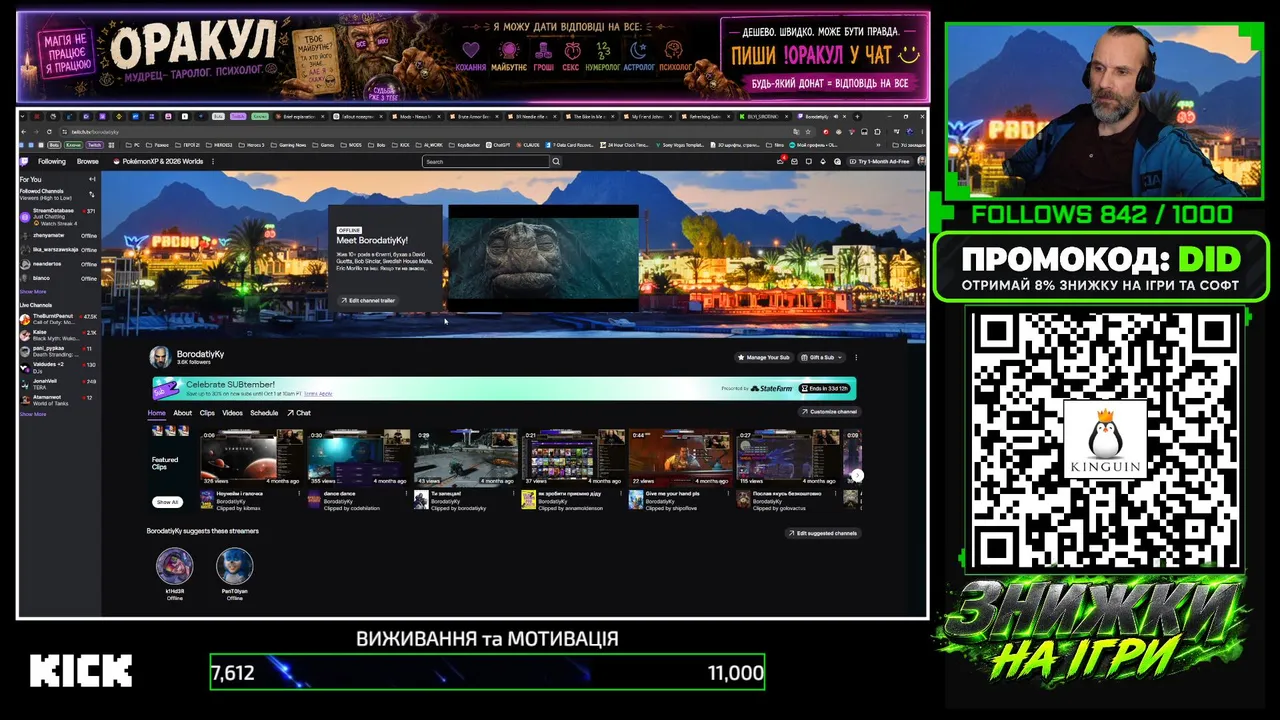Open StreamDatabase channel in sidebar
This screenshot has width=1280, height=720.
58,215
